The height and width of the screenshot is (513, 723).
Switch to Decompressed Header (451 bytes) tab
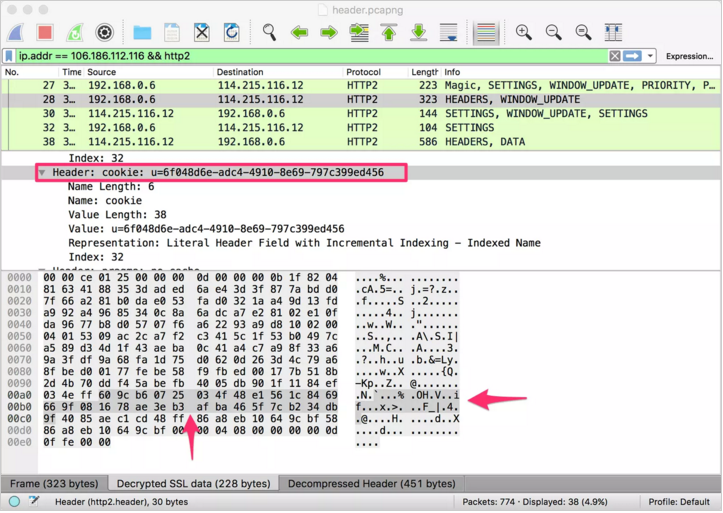click(x=372, y=484)
